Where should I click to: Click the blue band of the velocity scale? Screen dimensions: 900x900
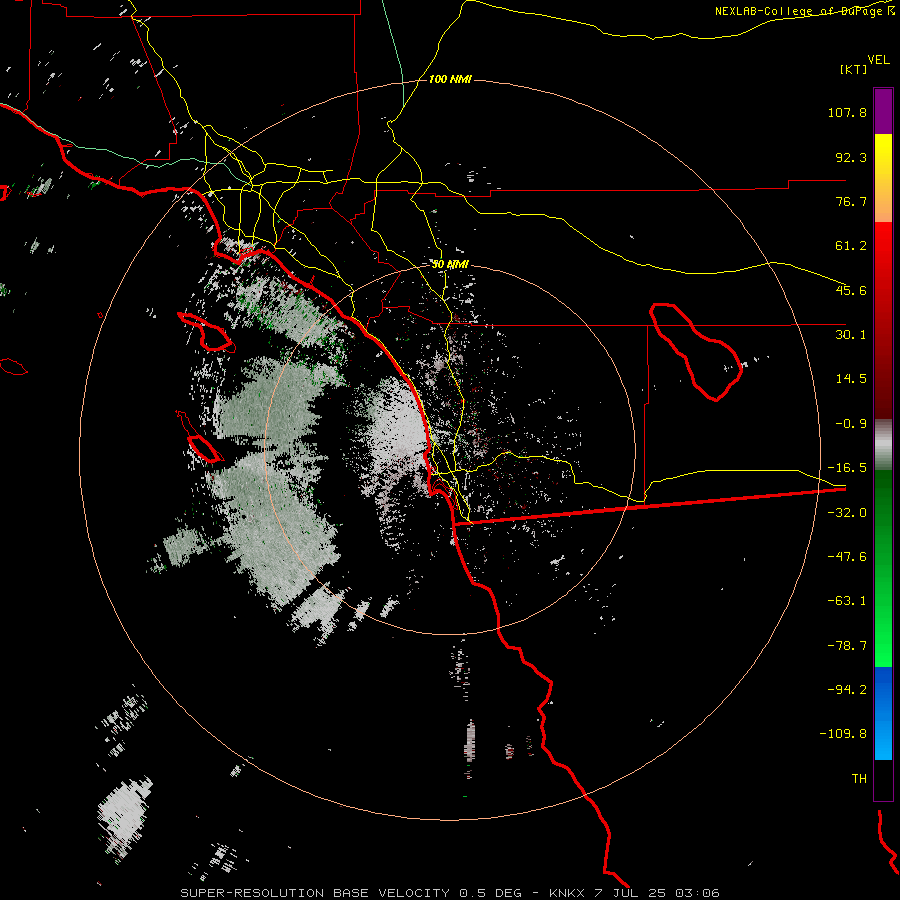coord(883,713)
